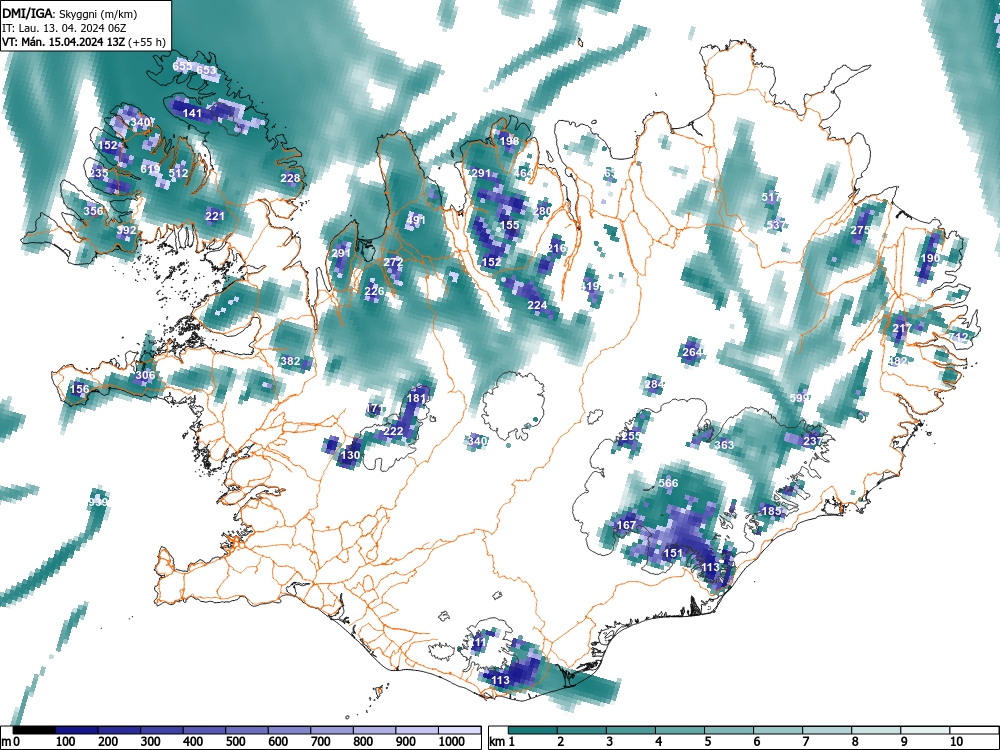
Task: Click the 5–6 km legend swatch
Action: [x=729, y=730]
